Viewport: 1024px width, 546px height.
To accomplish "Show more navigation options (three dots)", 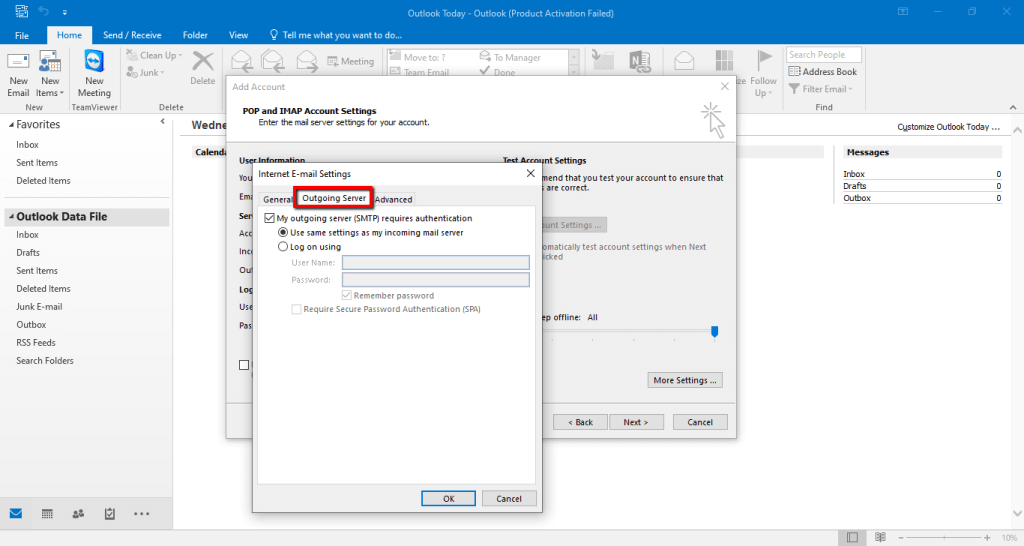I will [141, 514].
